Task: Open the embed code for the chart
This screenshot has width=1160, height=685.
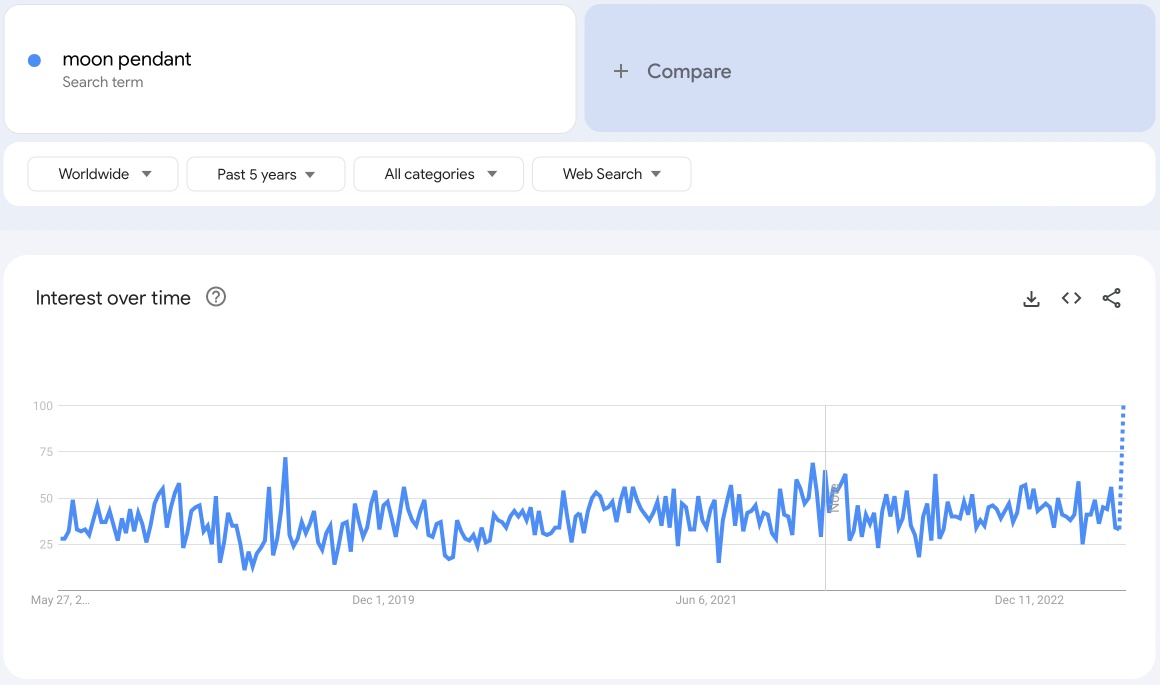Action: [x=1071, y=297]
